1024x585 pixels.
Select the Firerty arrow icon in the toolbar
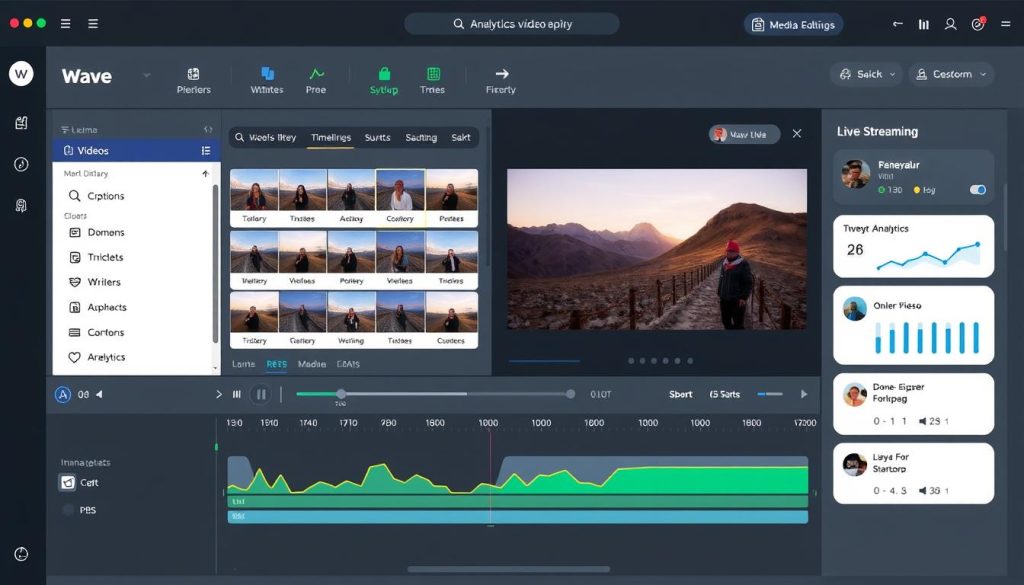[x=500, y=73]
